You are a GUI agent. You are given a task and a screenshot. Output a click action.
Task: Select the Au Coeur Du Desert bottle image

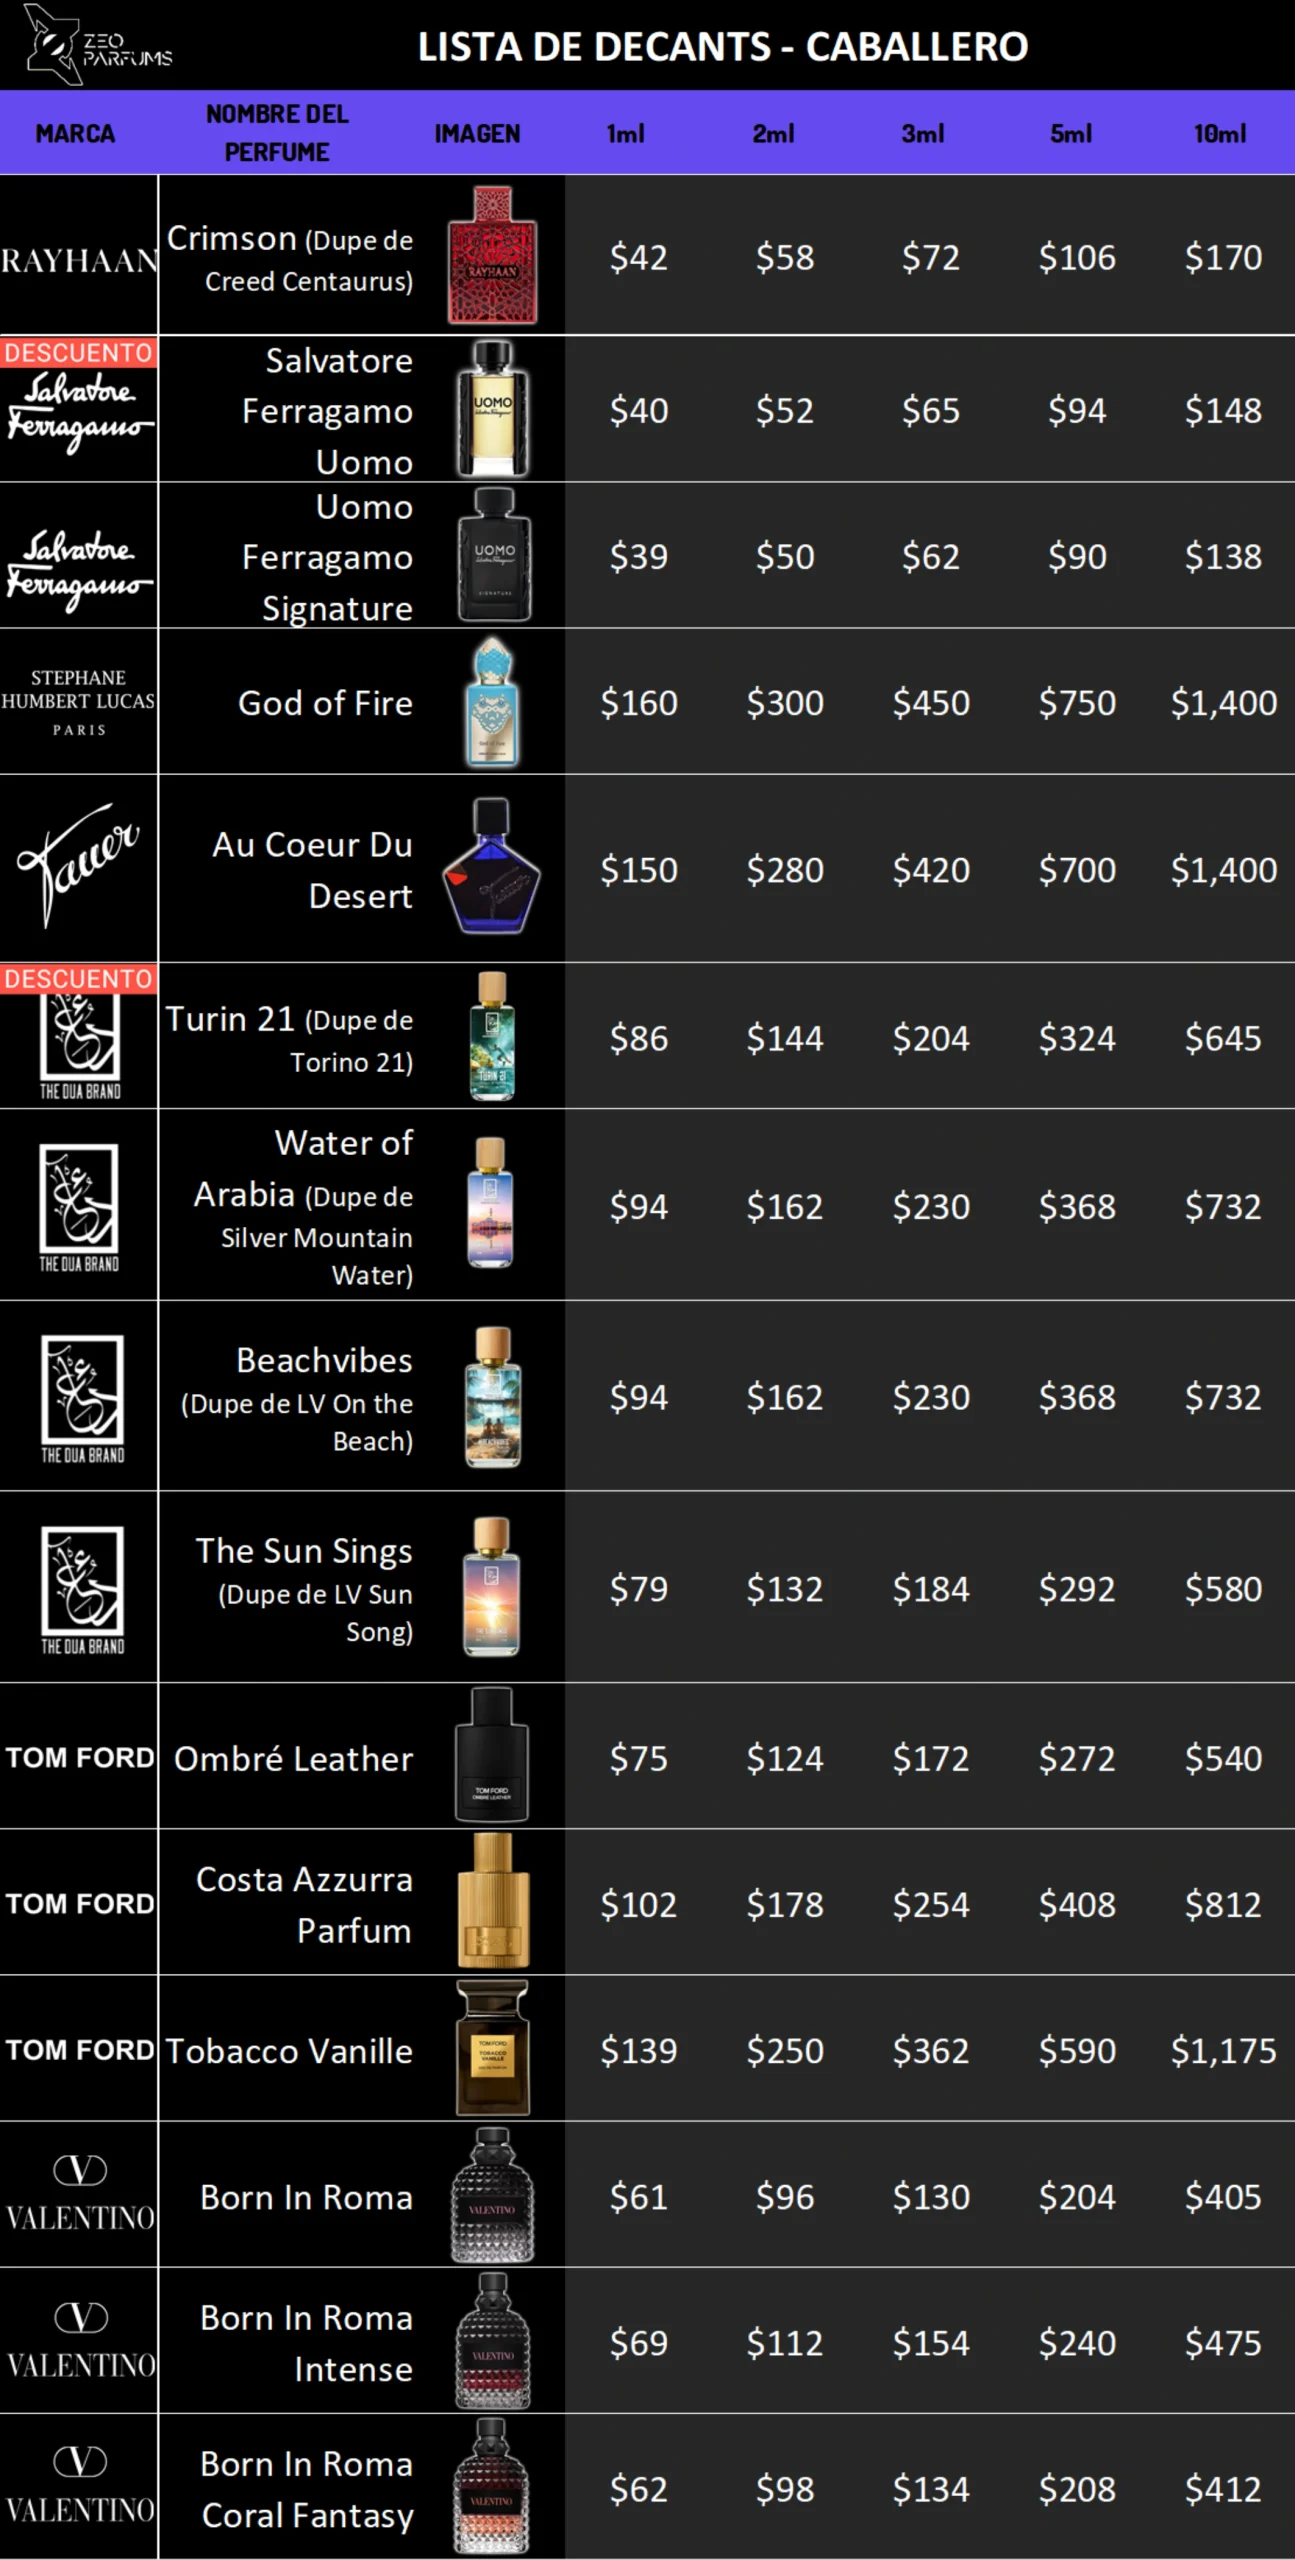tap(492, 866)
